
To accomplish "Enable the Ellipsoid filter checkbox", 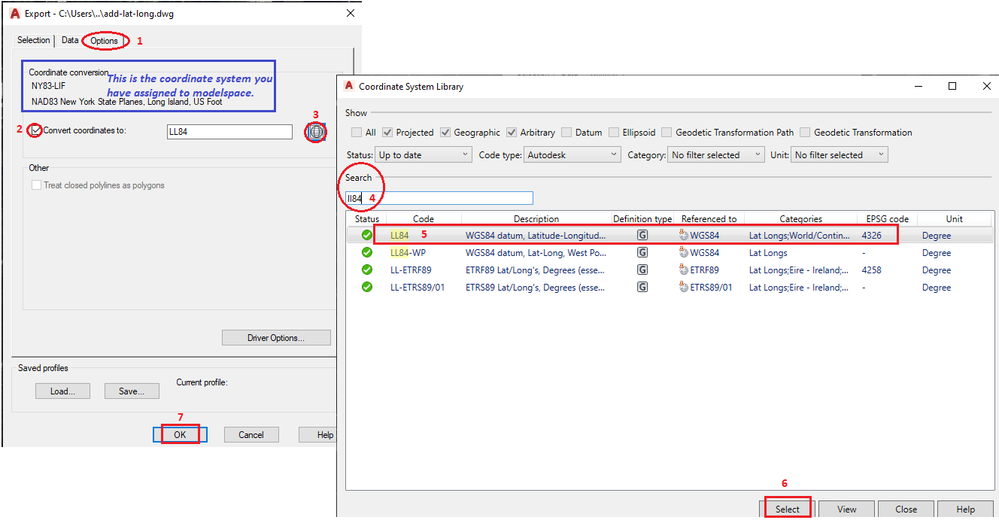I will pyautogui.click(x=614, y=132).
